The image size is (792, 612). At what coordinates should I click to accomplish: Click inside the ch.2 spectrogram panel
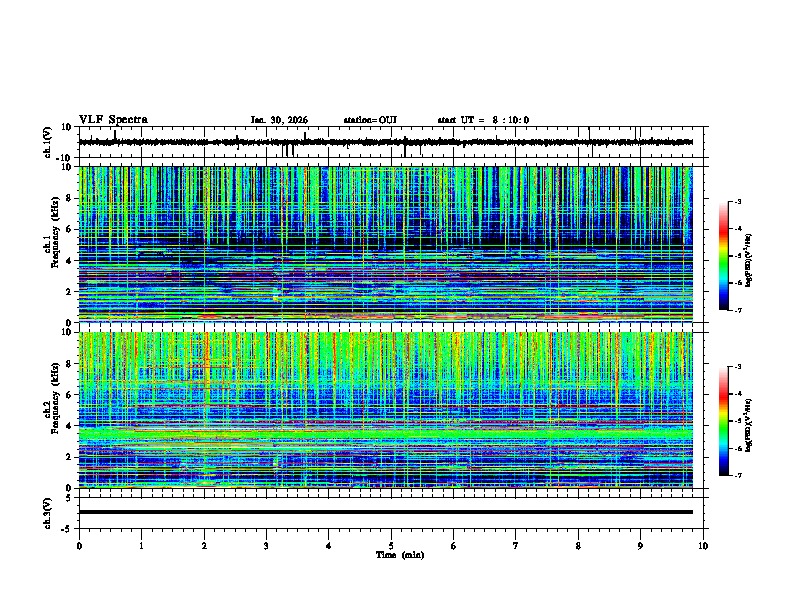coord(385,410)
